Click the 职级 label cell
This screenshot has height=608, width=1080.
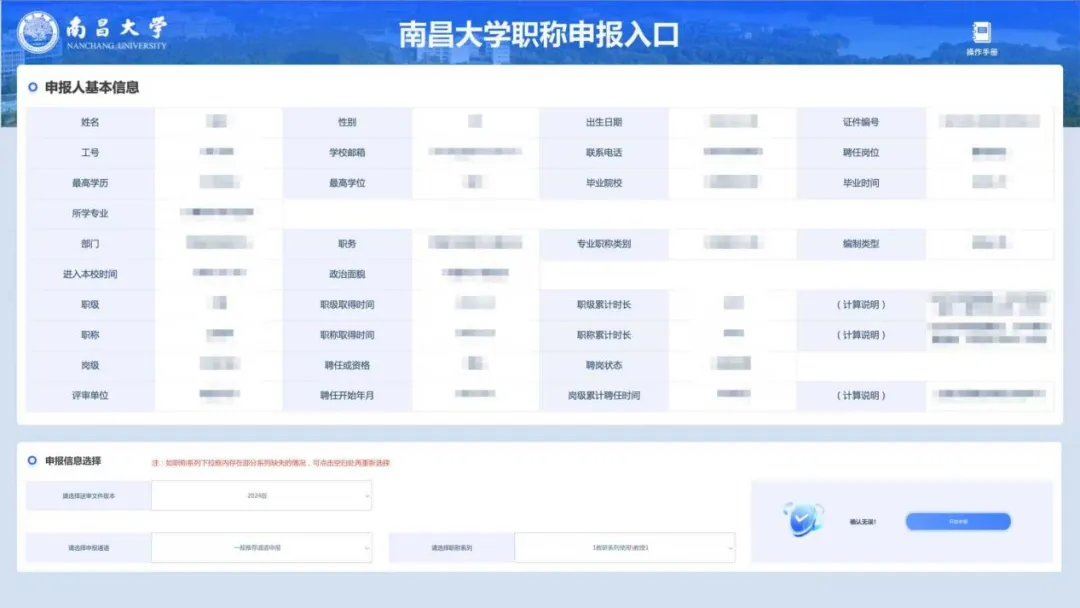[90, 304]
